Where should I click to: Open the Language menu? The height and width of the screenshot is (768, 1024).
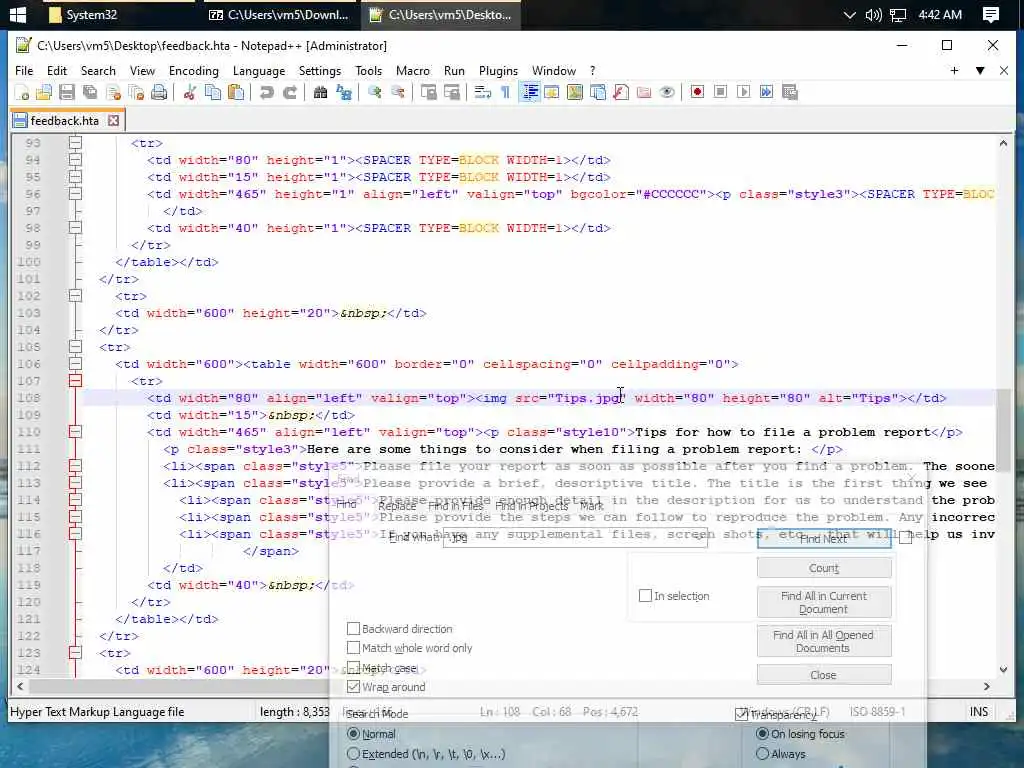pos(259,71)
